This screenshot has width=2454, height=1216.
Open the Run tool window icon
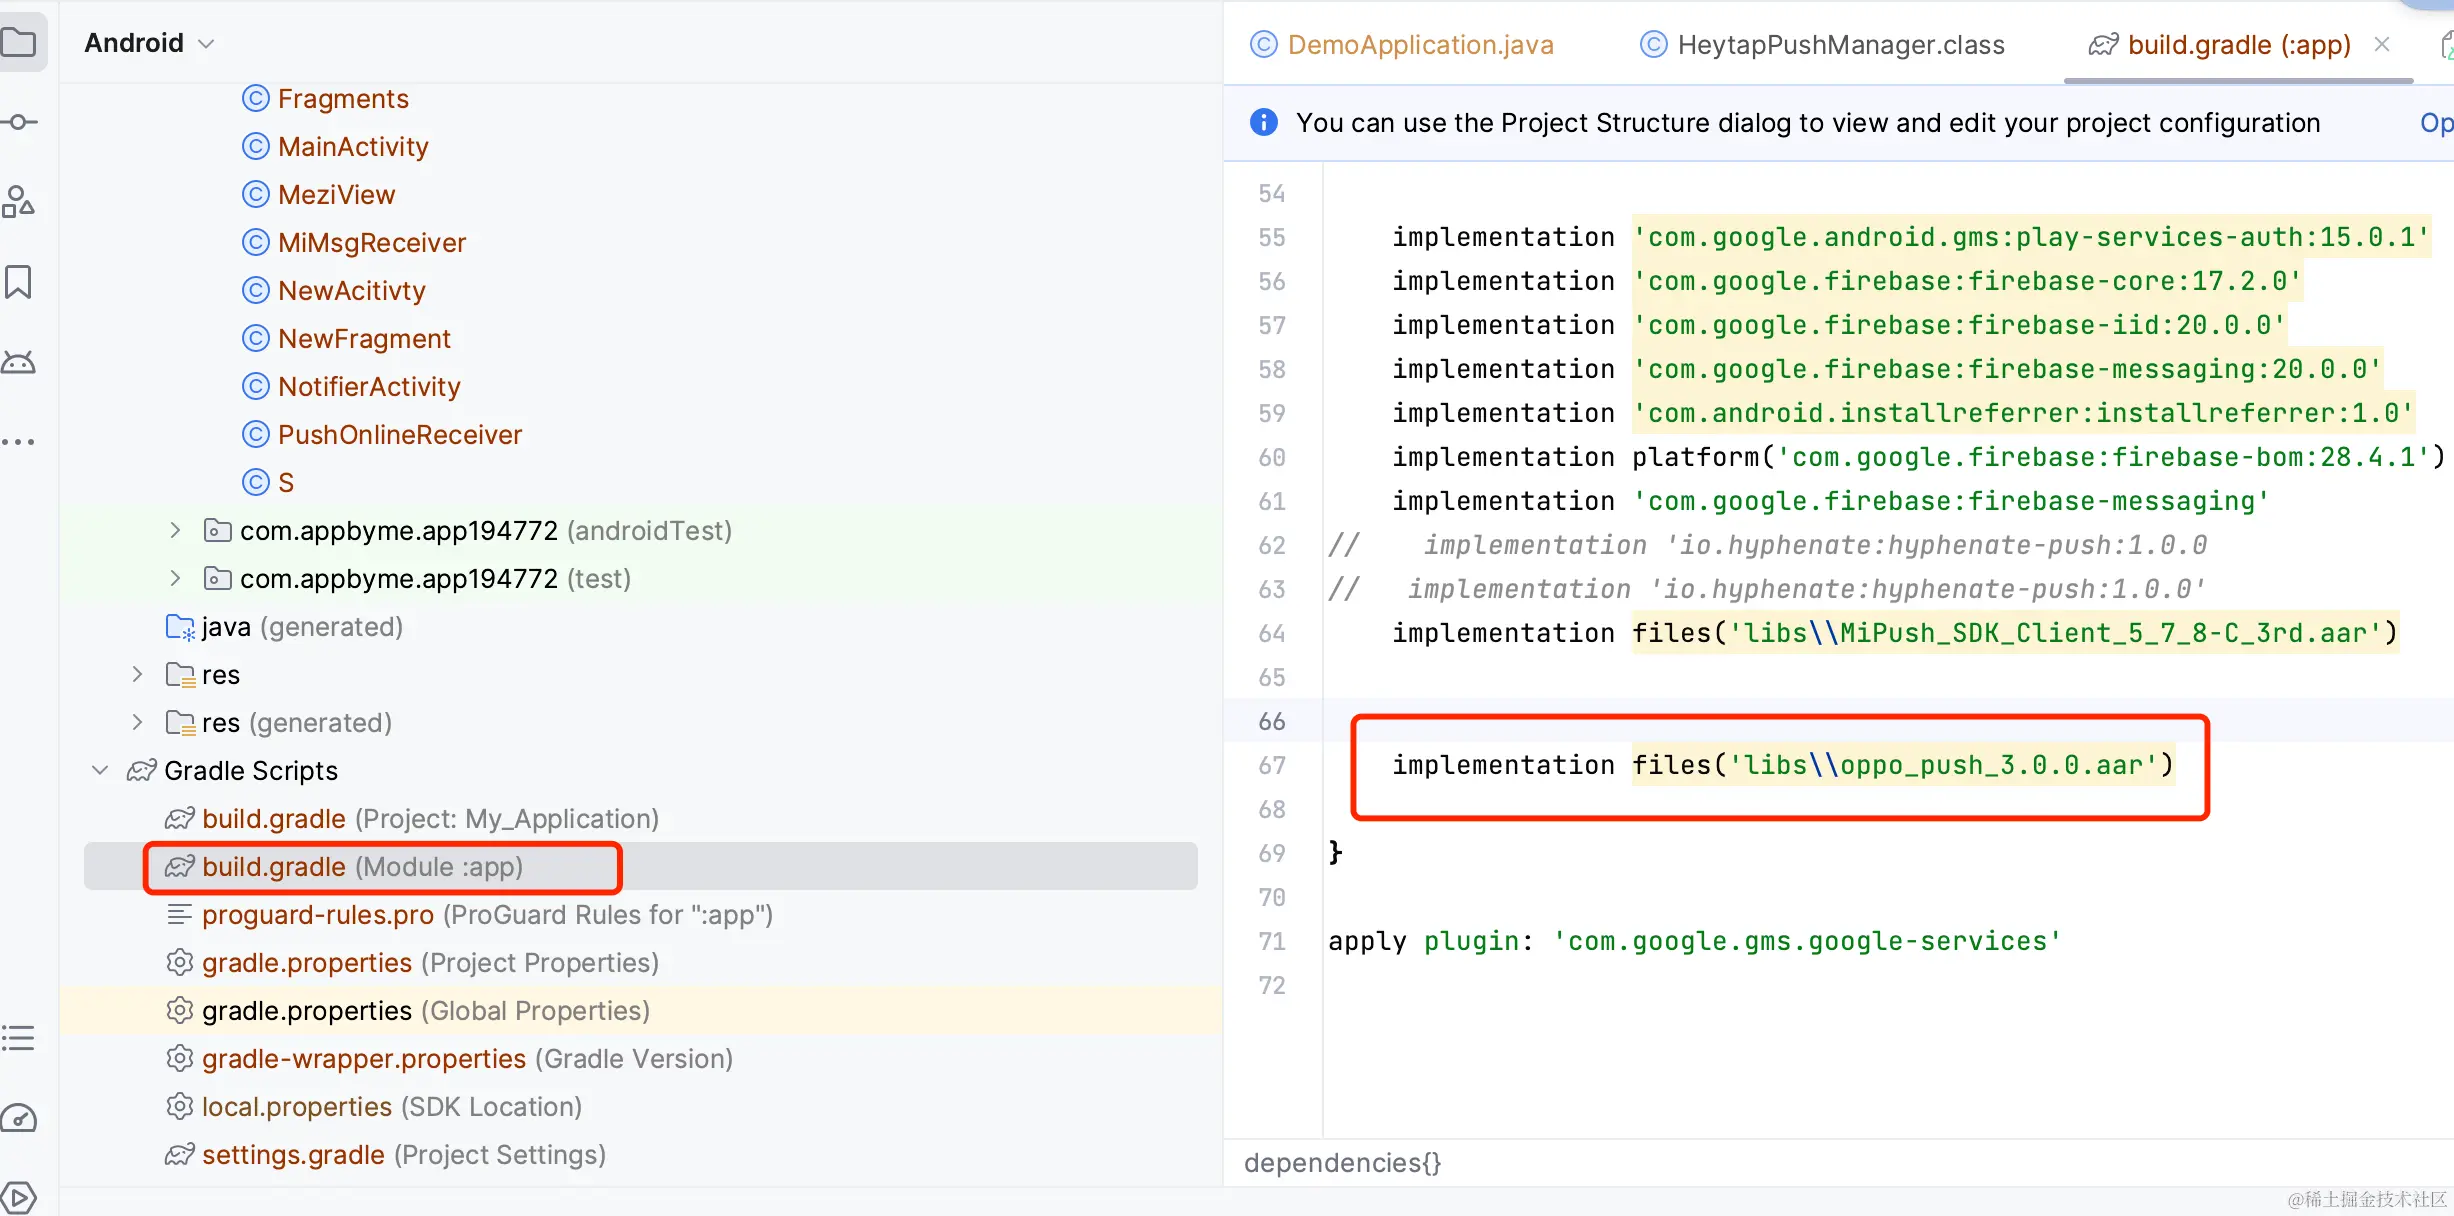click(19, 1196)
